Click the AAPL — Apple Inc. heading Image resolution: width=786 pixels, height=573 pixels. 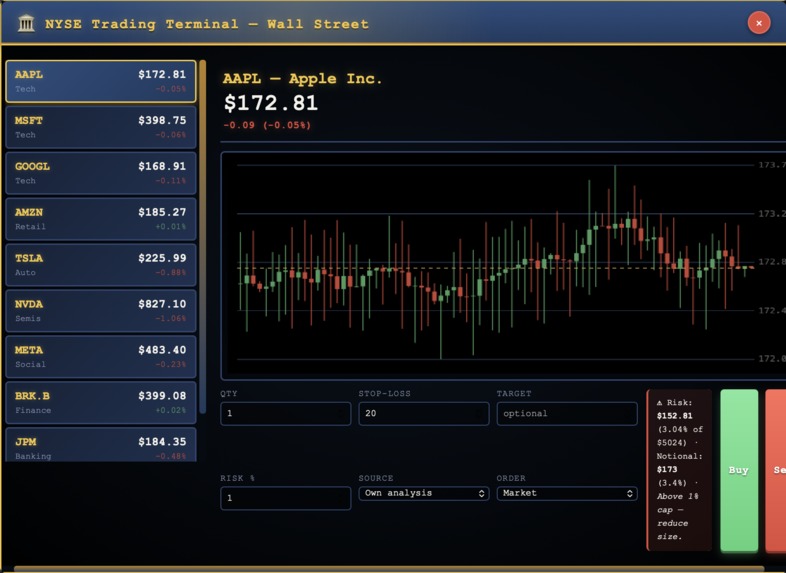pyautogui.click(x=302, y=79)
